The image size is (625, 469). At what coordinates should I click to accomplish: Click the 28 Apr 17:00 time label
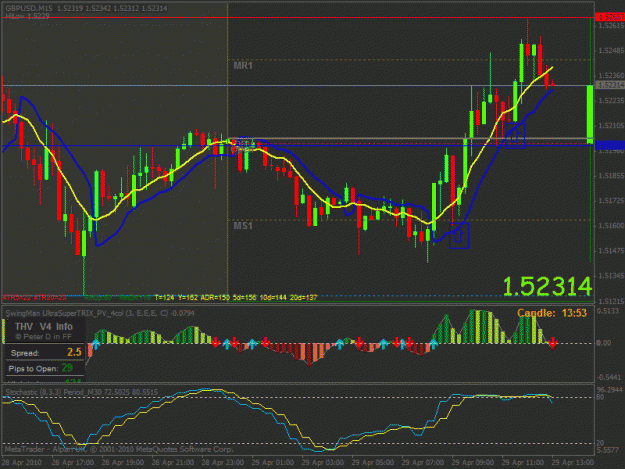click(x=73, y=463)
